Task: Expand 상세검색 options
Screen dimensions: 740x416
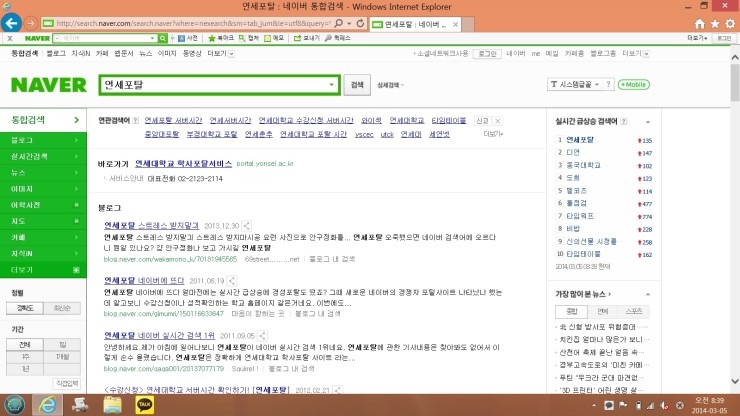Action: 390,85
